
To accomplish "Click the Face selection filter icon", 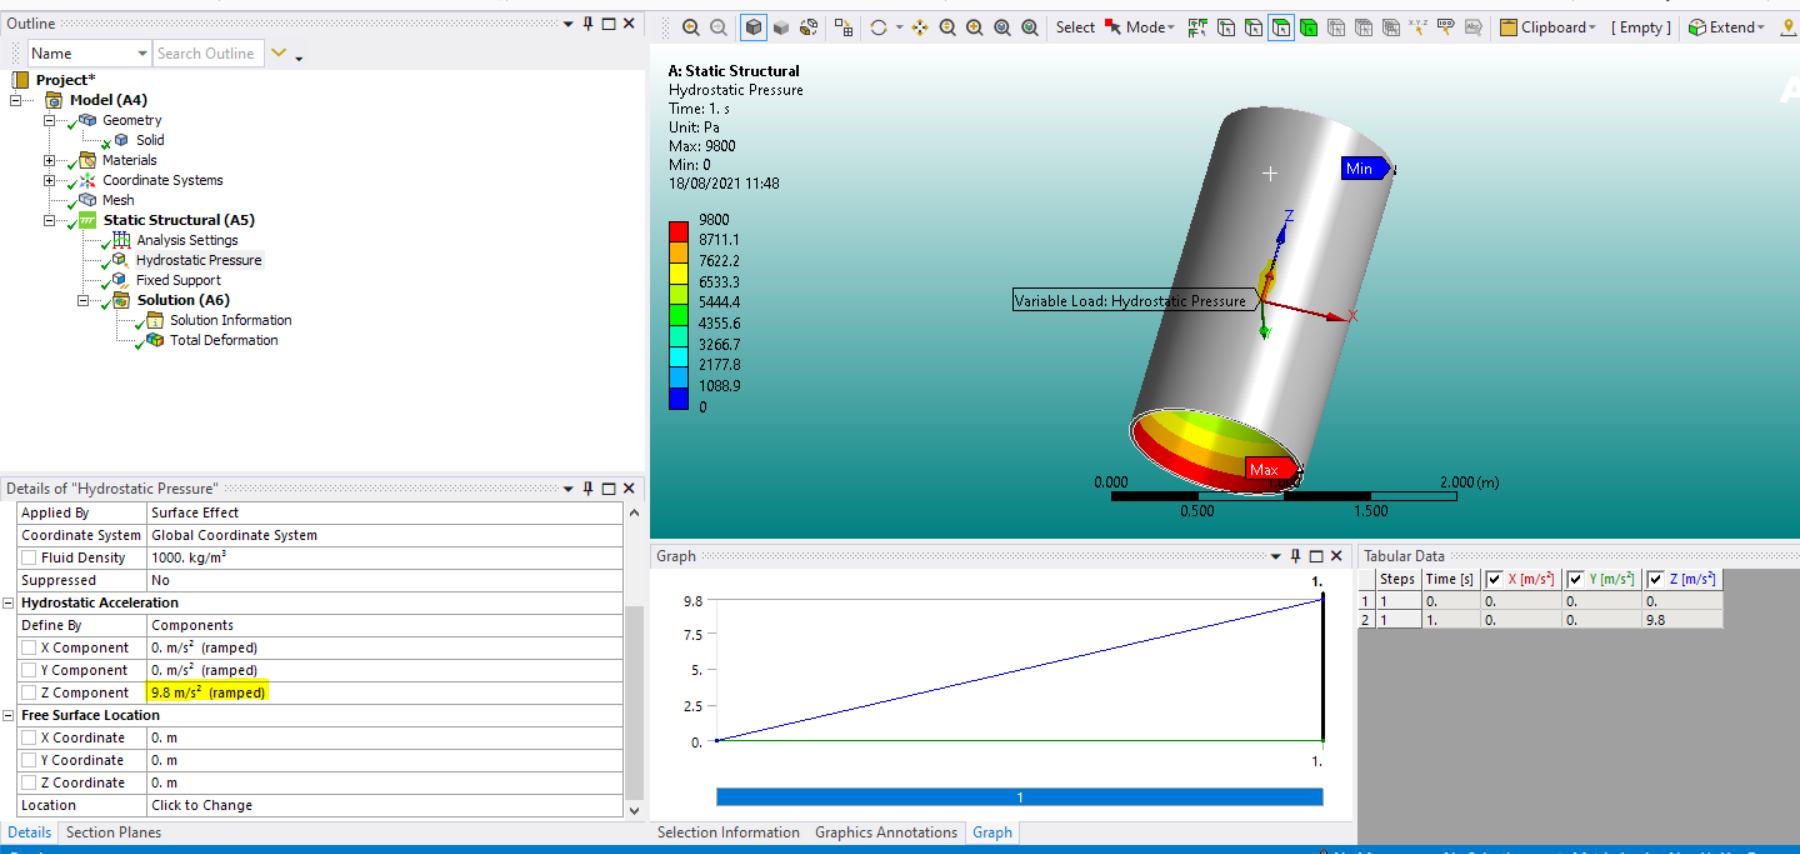I will 1281,28.
